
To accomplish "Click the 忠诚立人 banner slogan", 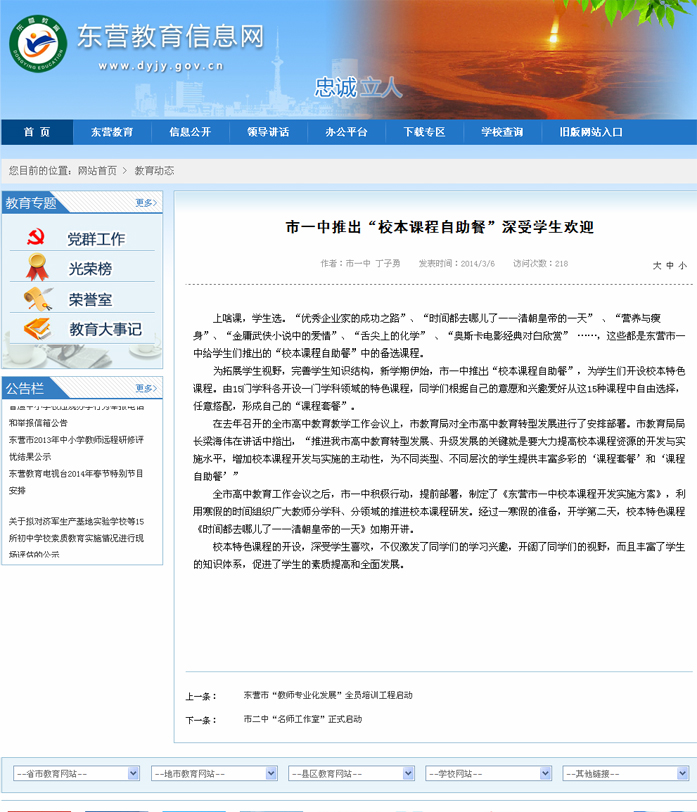I will pyautogui.click(x=358, y=87).
